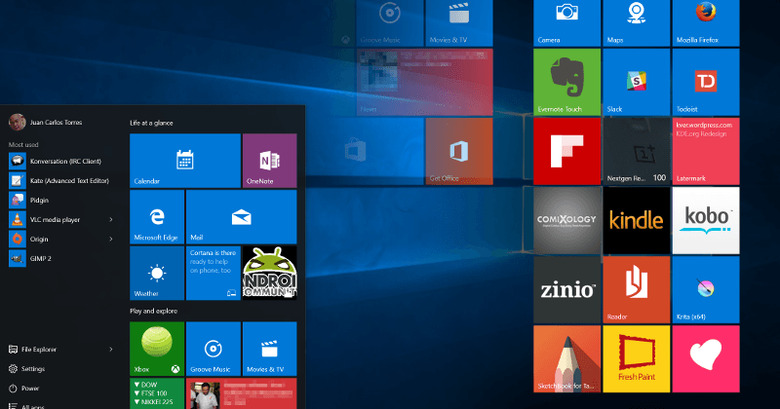Open the Camera tile
The image size is (780, 409).
coord(567,23)
